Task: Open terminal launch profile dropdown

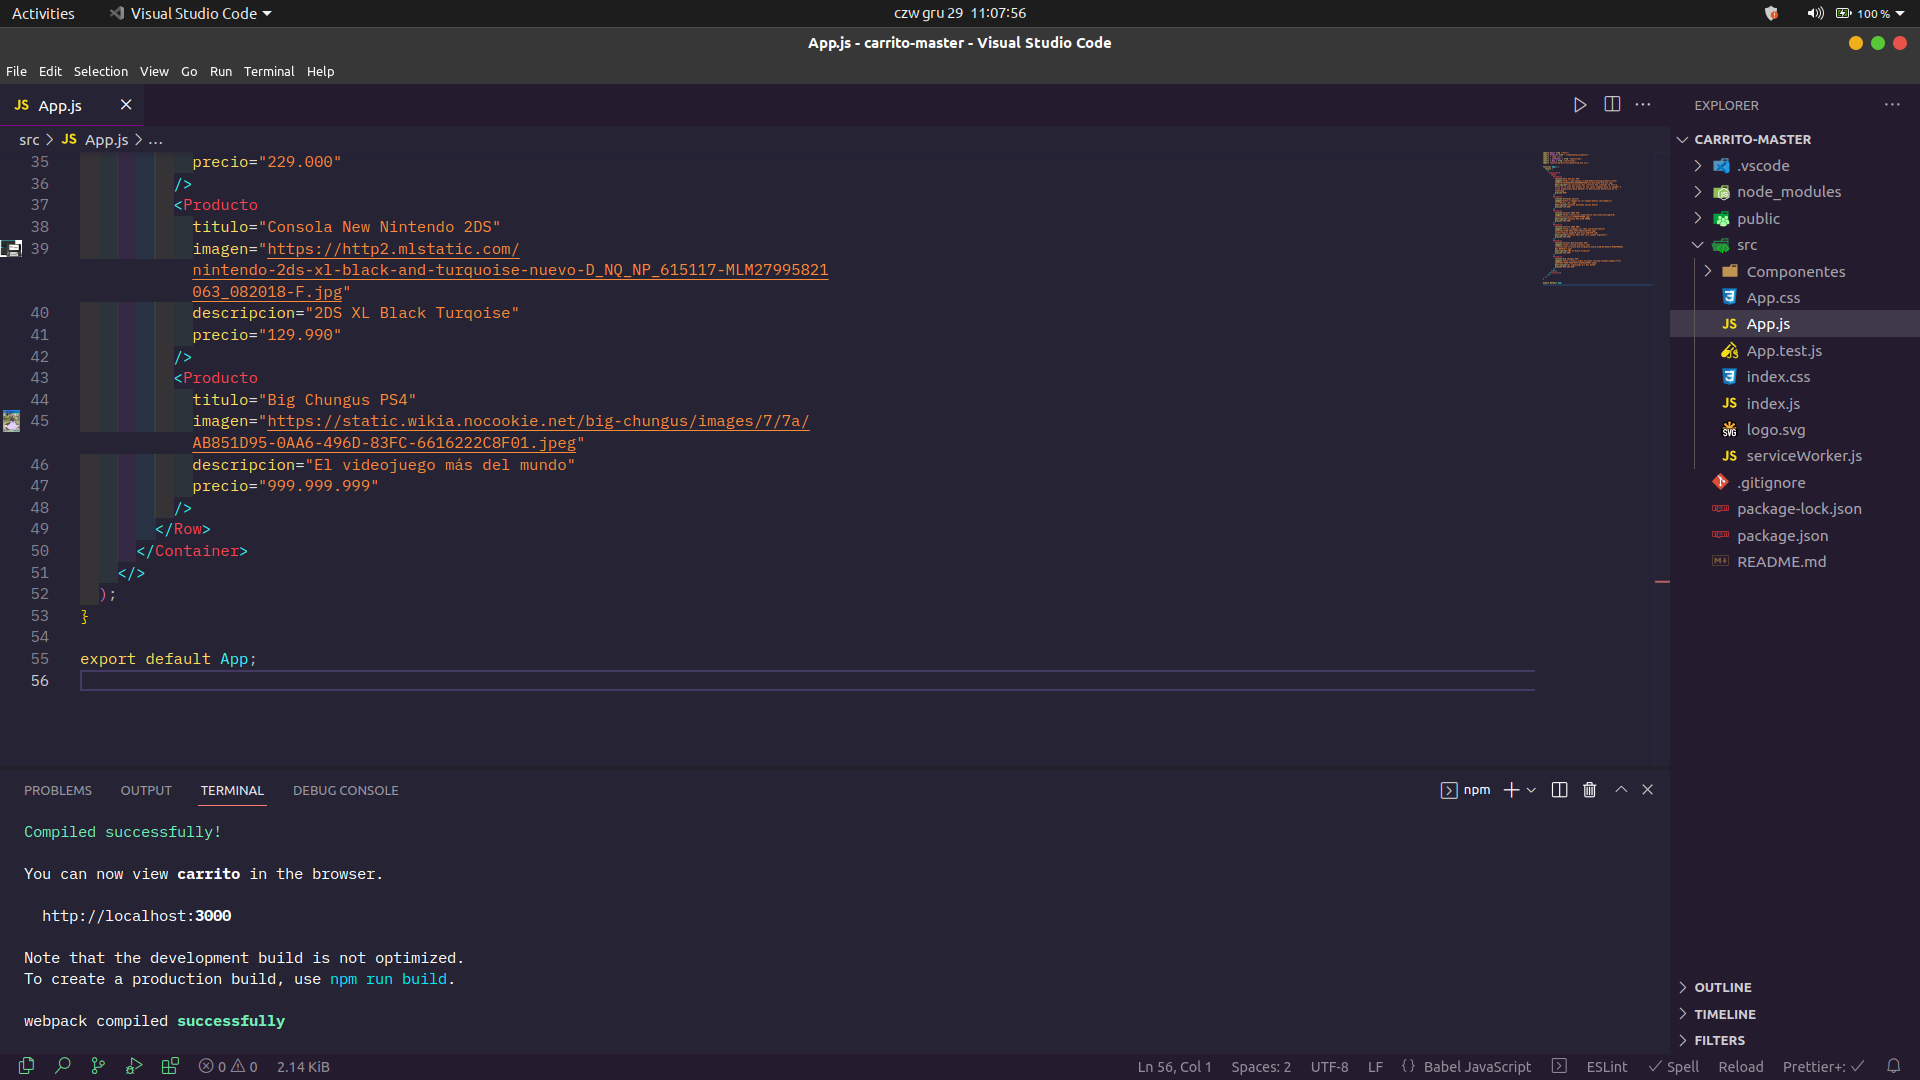Action: 1531,790
